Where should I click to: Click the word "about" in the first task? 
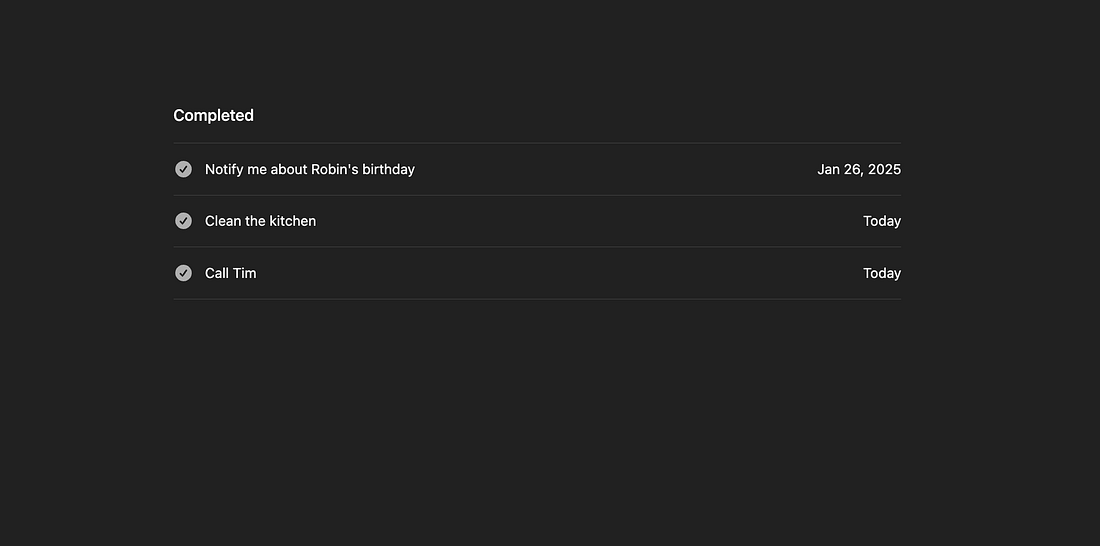point(289,169)
